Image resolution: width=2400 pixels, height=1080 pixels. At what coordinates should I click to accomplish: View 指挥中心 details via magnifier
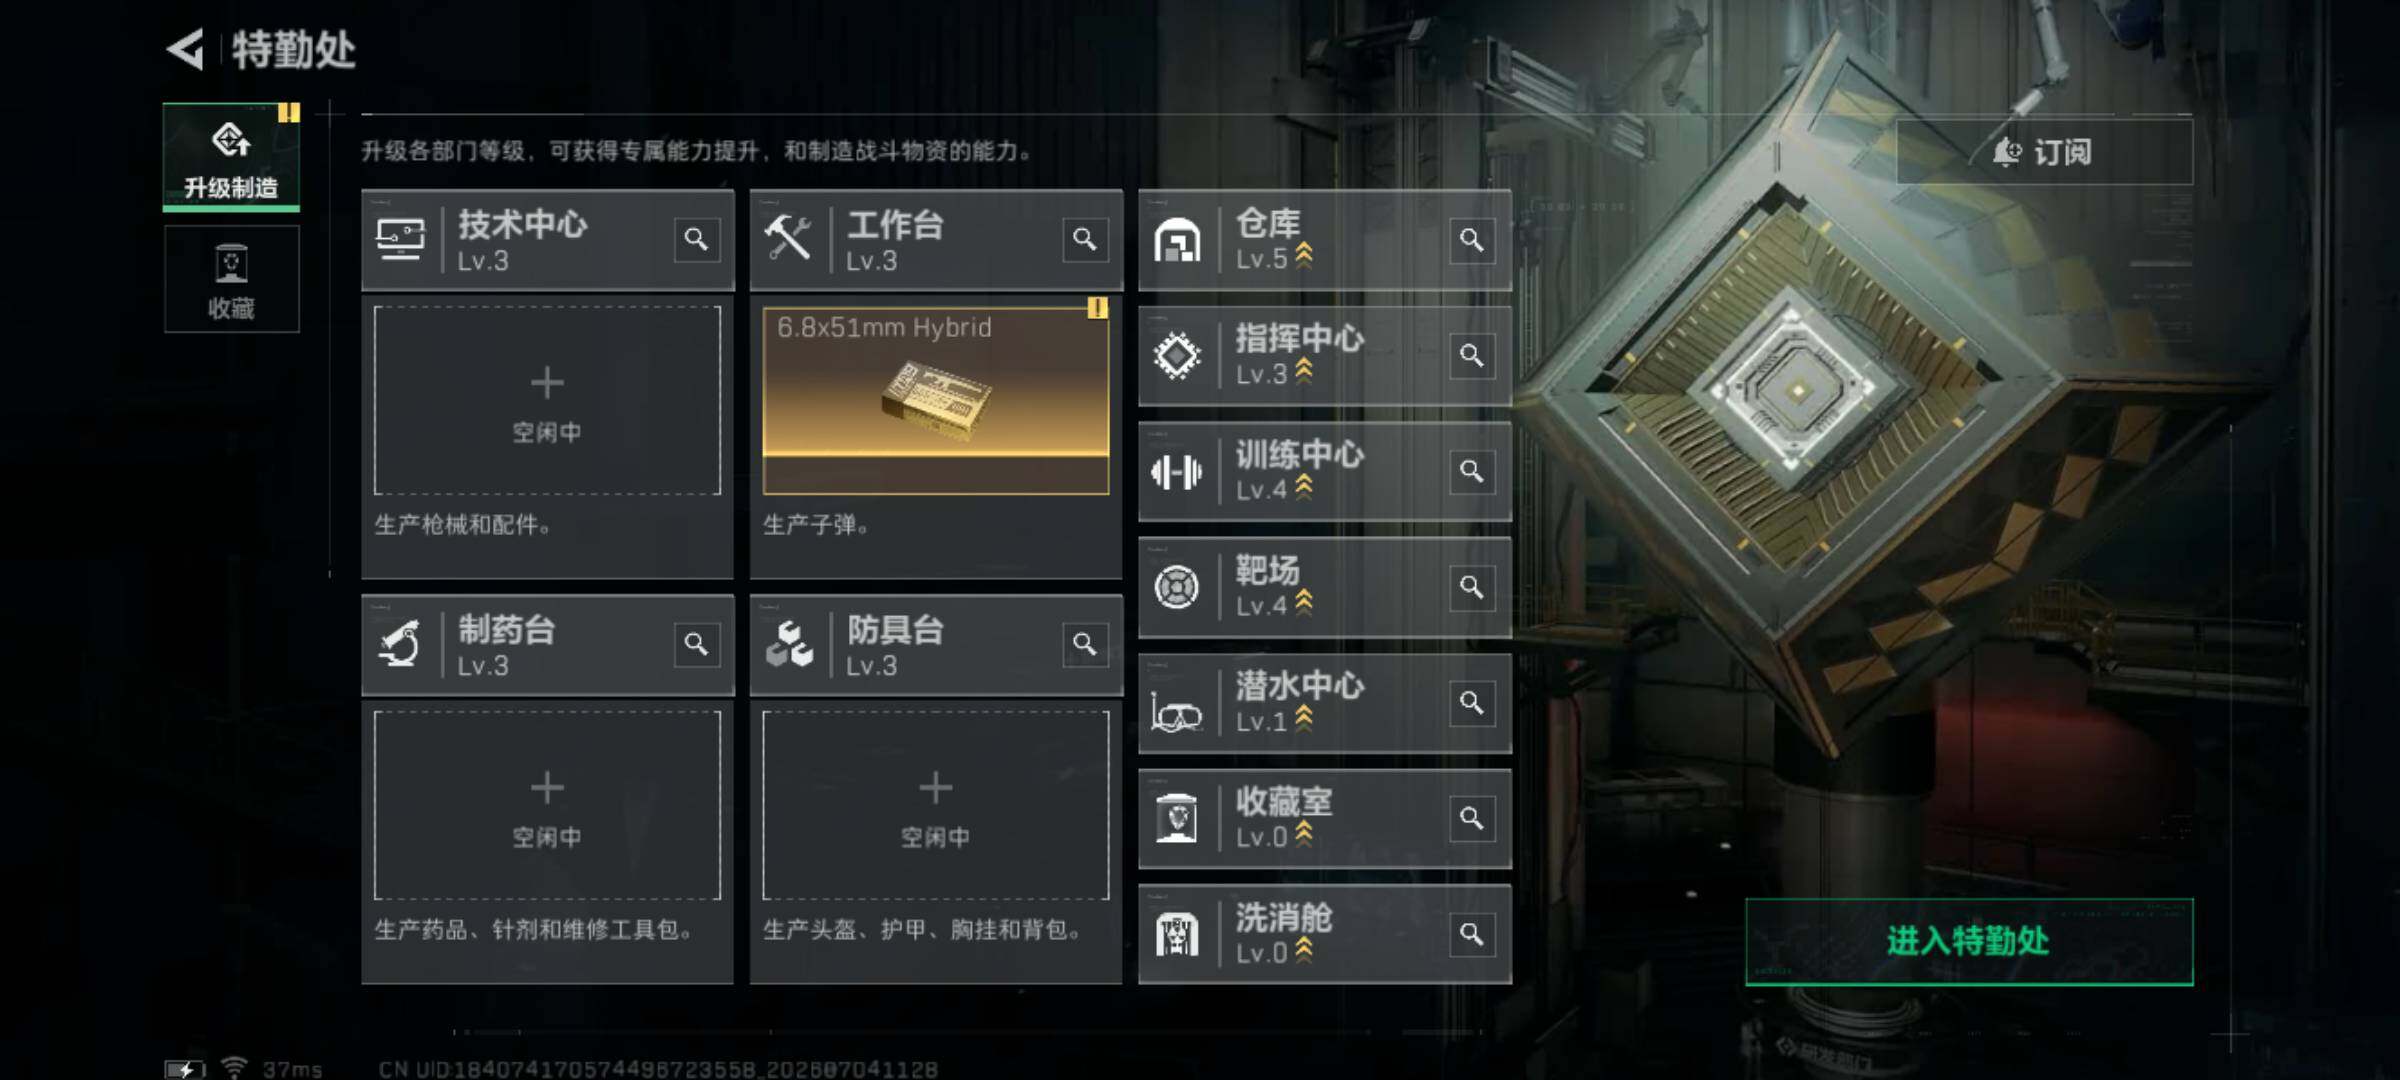(x=1472, y=355)
